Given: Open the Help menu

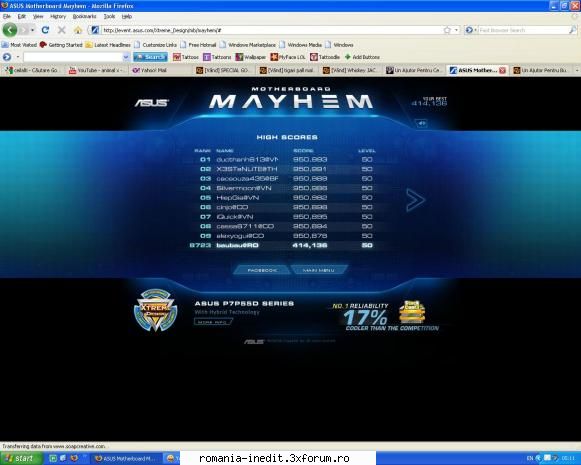Looking at the screenshot, I should tap(127, 16).
